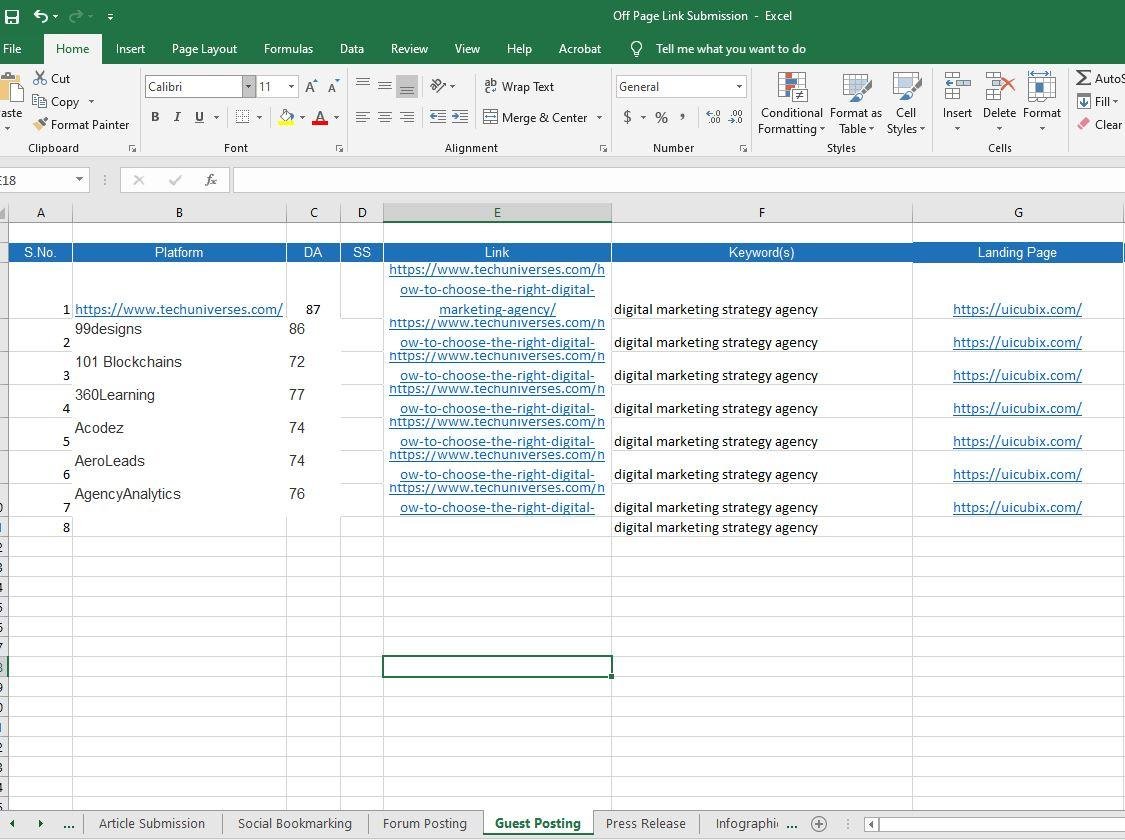This screenshot has height=840, width=1125.
Task: Switch to the Article Submission sheet tab
Action: [152, 824]
